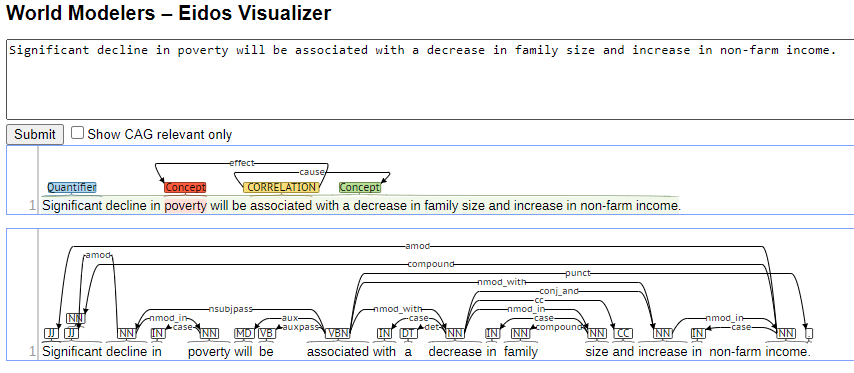Click the VBN tag above associated
Screen dimensions: 854x373
(337, 333)
